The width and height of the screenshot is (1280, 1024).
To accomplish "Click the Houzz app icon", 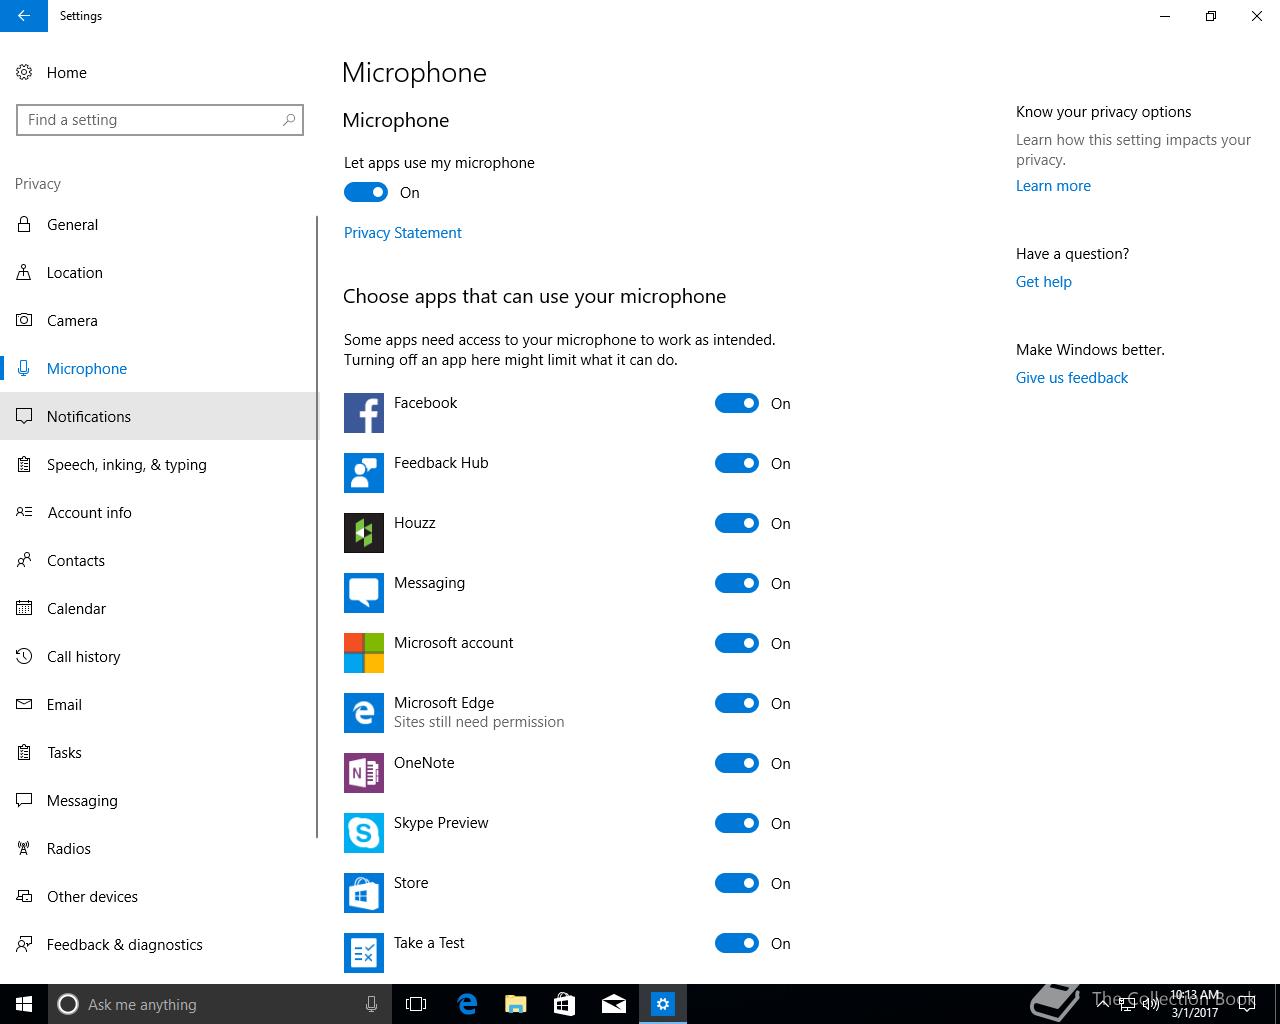I will coord(364,533).
